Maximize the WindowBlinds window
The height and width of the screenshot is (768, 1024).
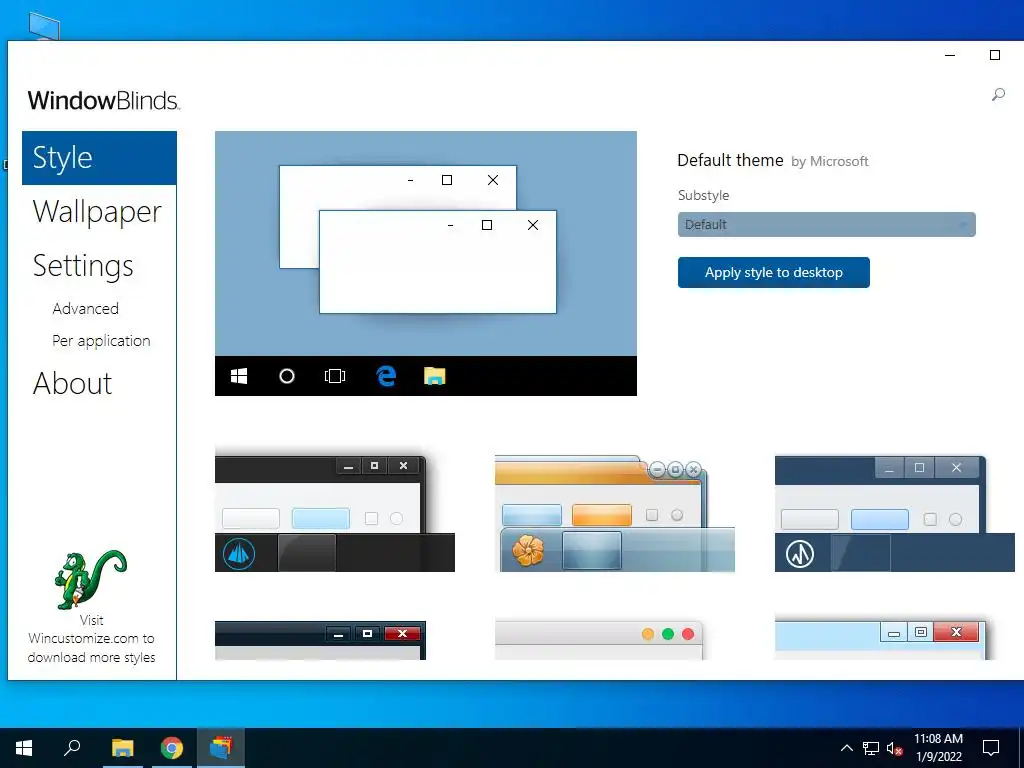pyautogui.click(x=995, y=56)
